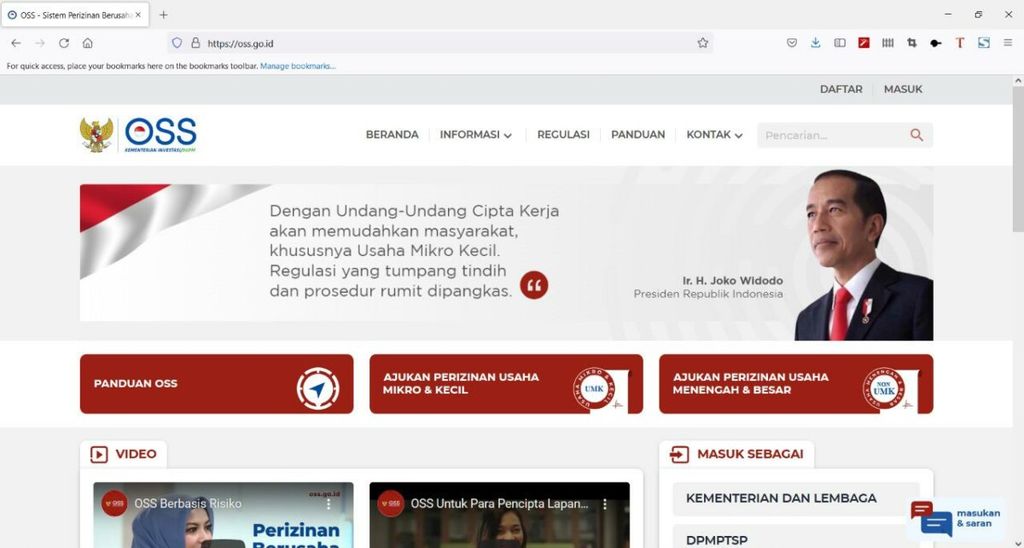Open the BERANDA menu item
The width and height of the screenshot is (1024, 548).
pyautogui.click(x=392, y=135)
